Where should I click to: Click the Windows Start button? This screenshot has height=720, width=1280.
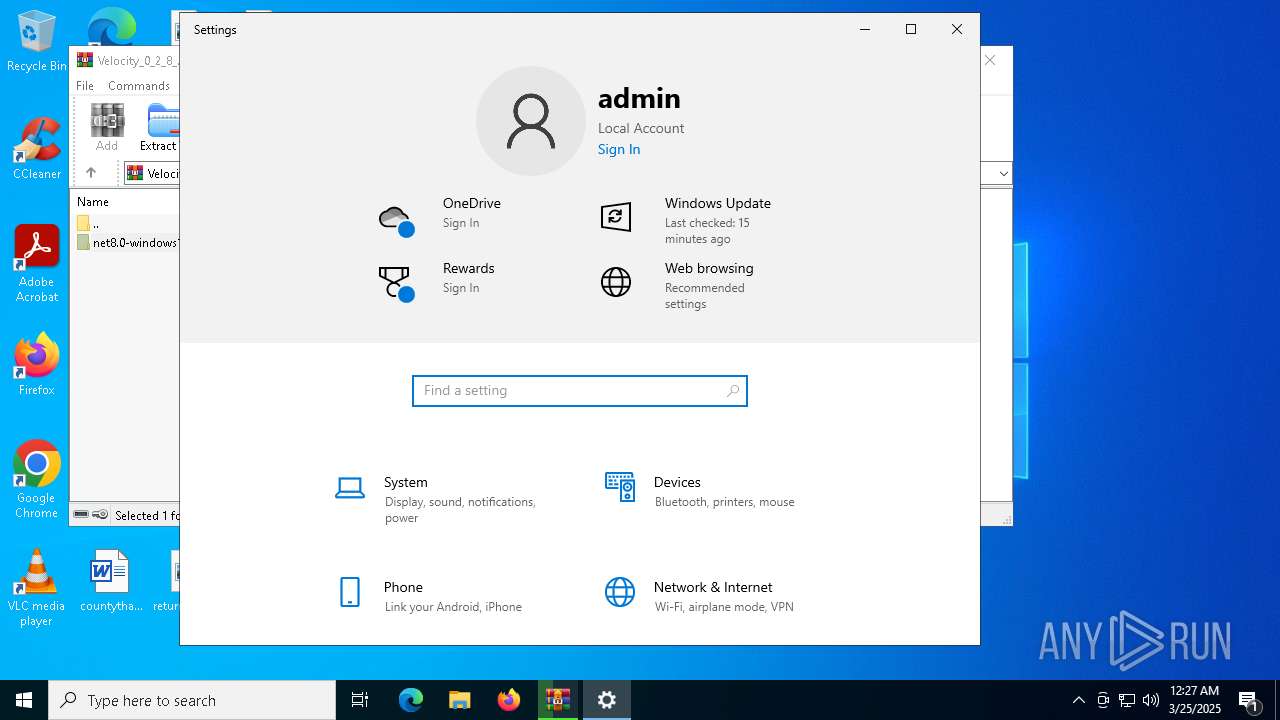click(24, 700)
